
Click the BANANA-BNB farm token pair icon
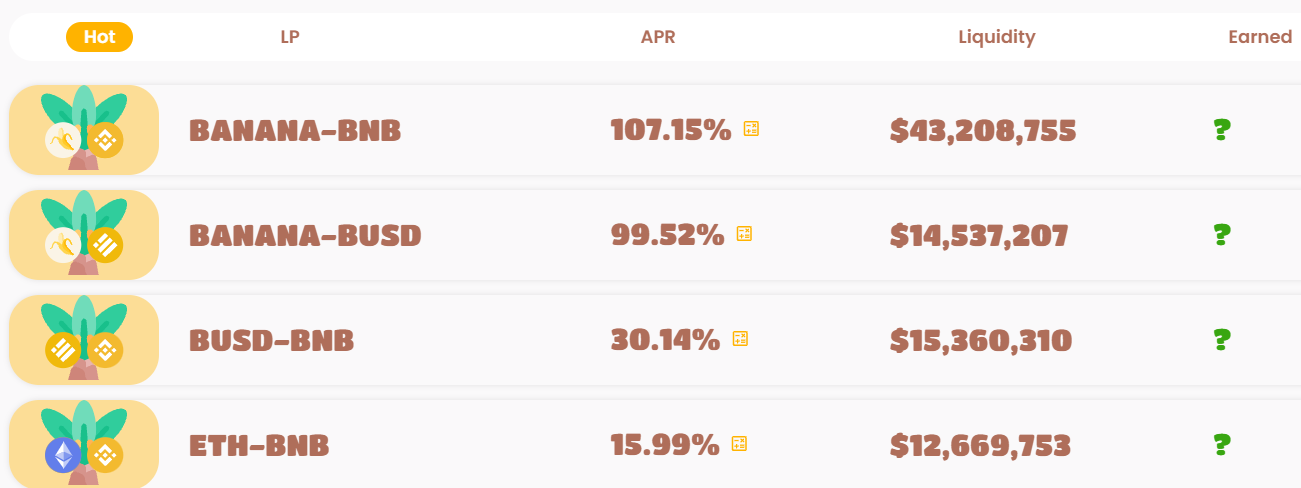pos(84,130)
